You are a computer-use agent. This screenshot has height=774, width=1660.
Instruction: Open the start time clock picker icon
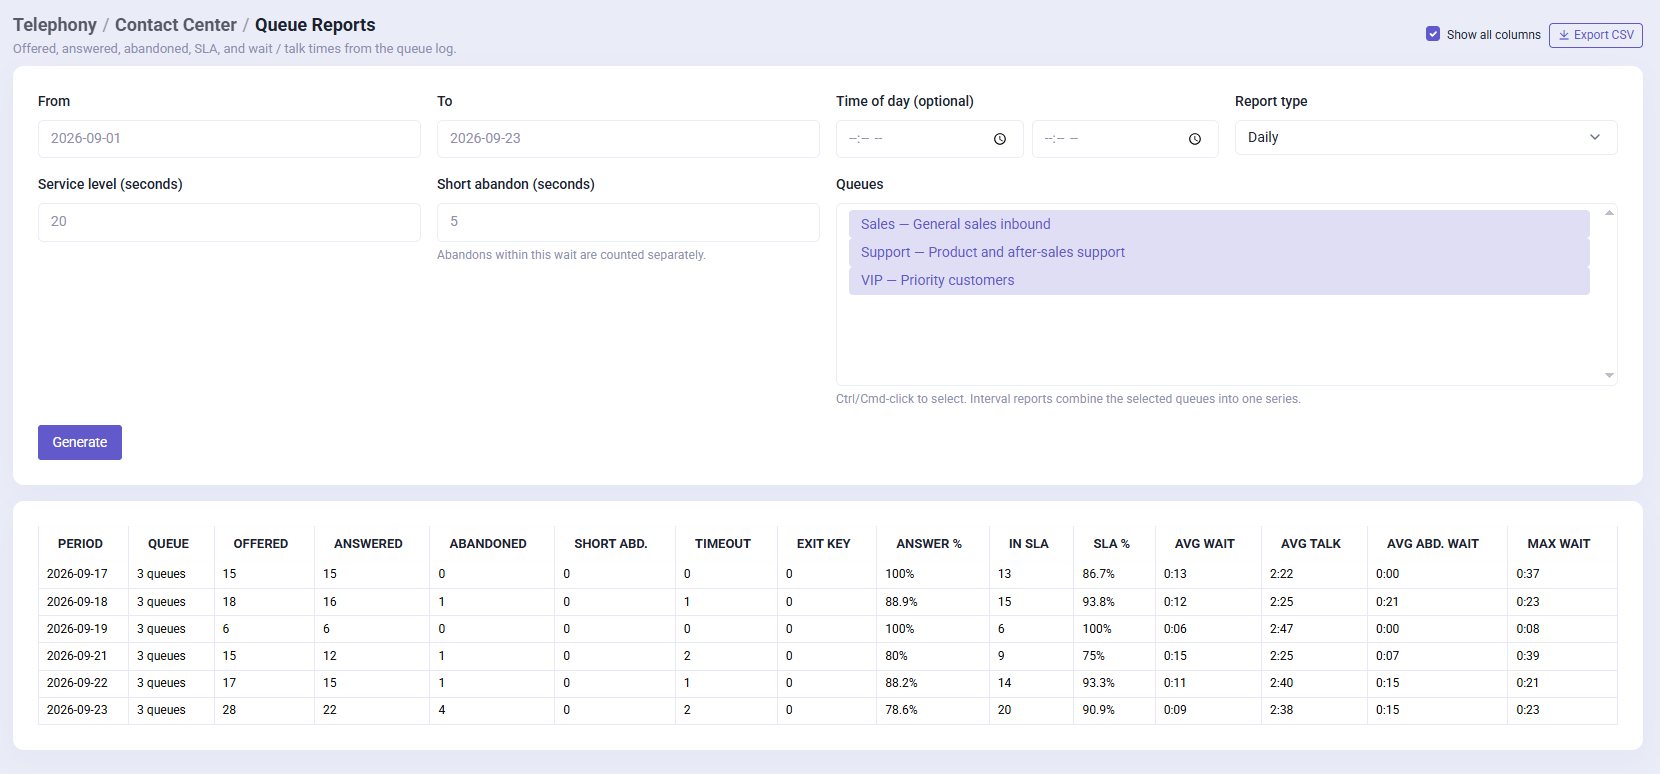[x=1000, y=139]
